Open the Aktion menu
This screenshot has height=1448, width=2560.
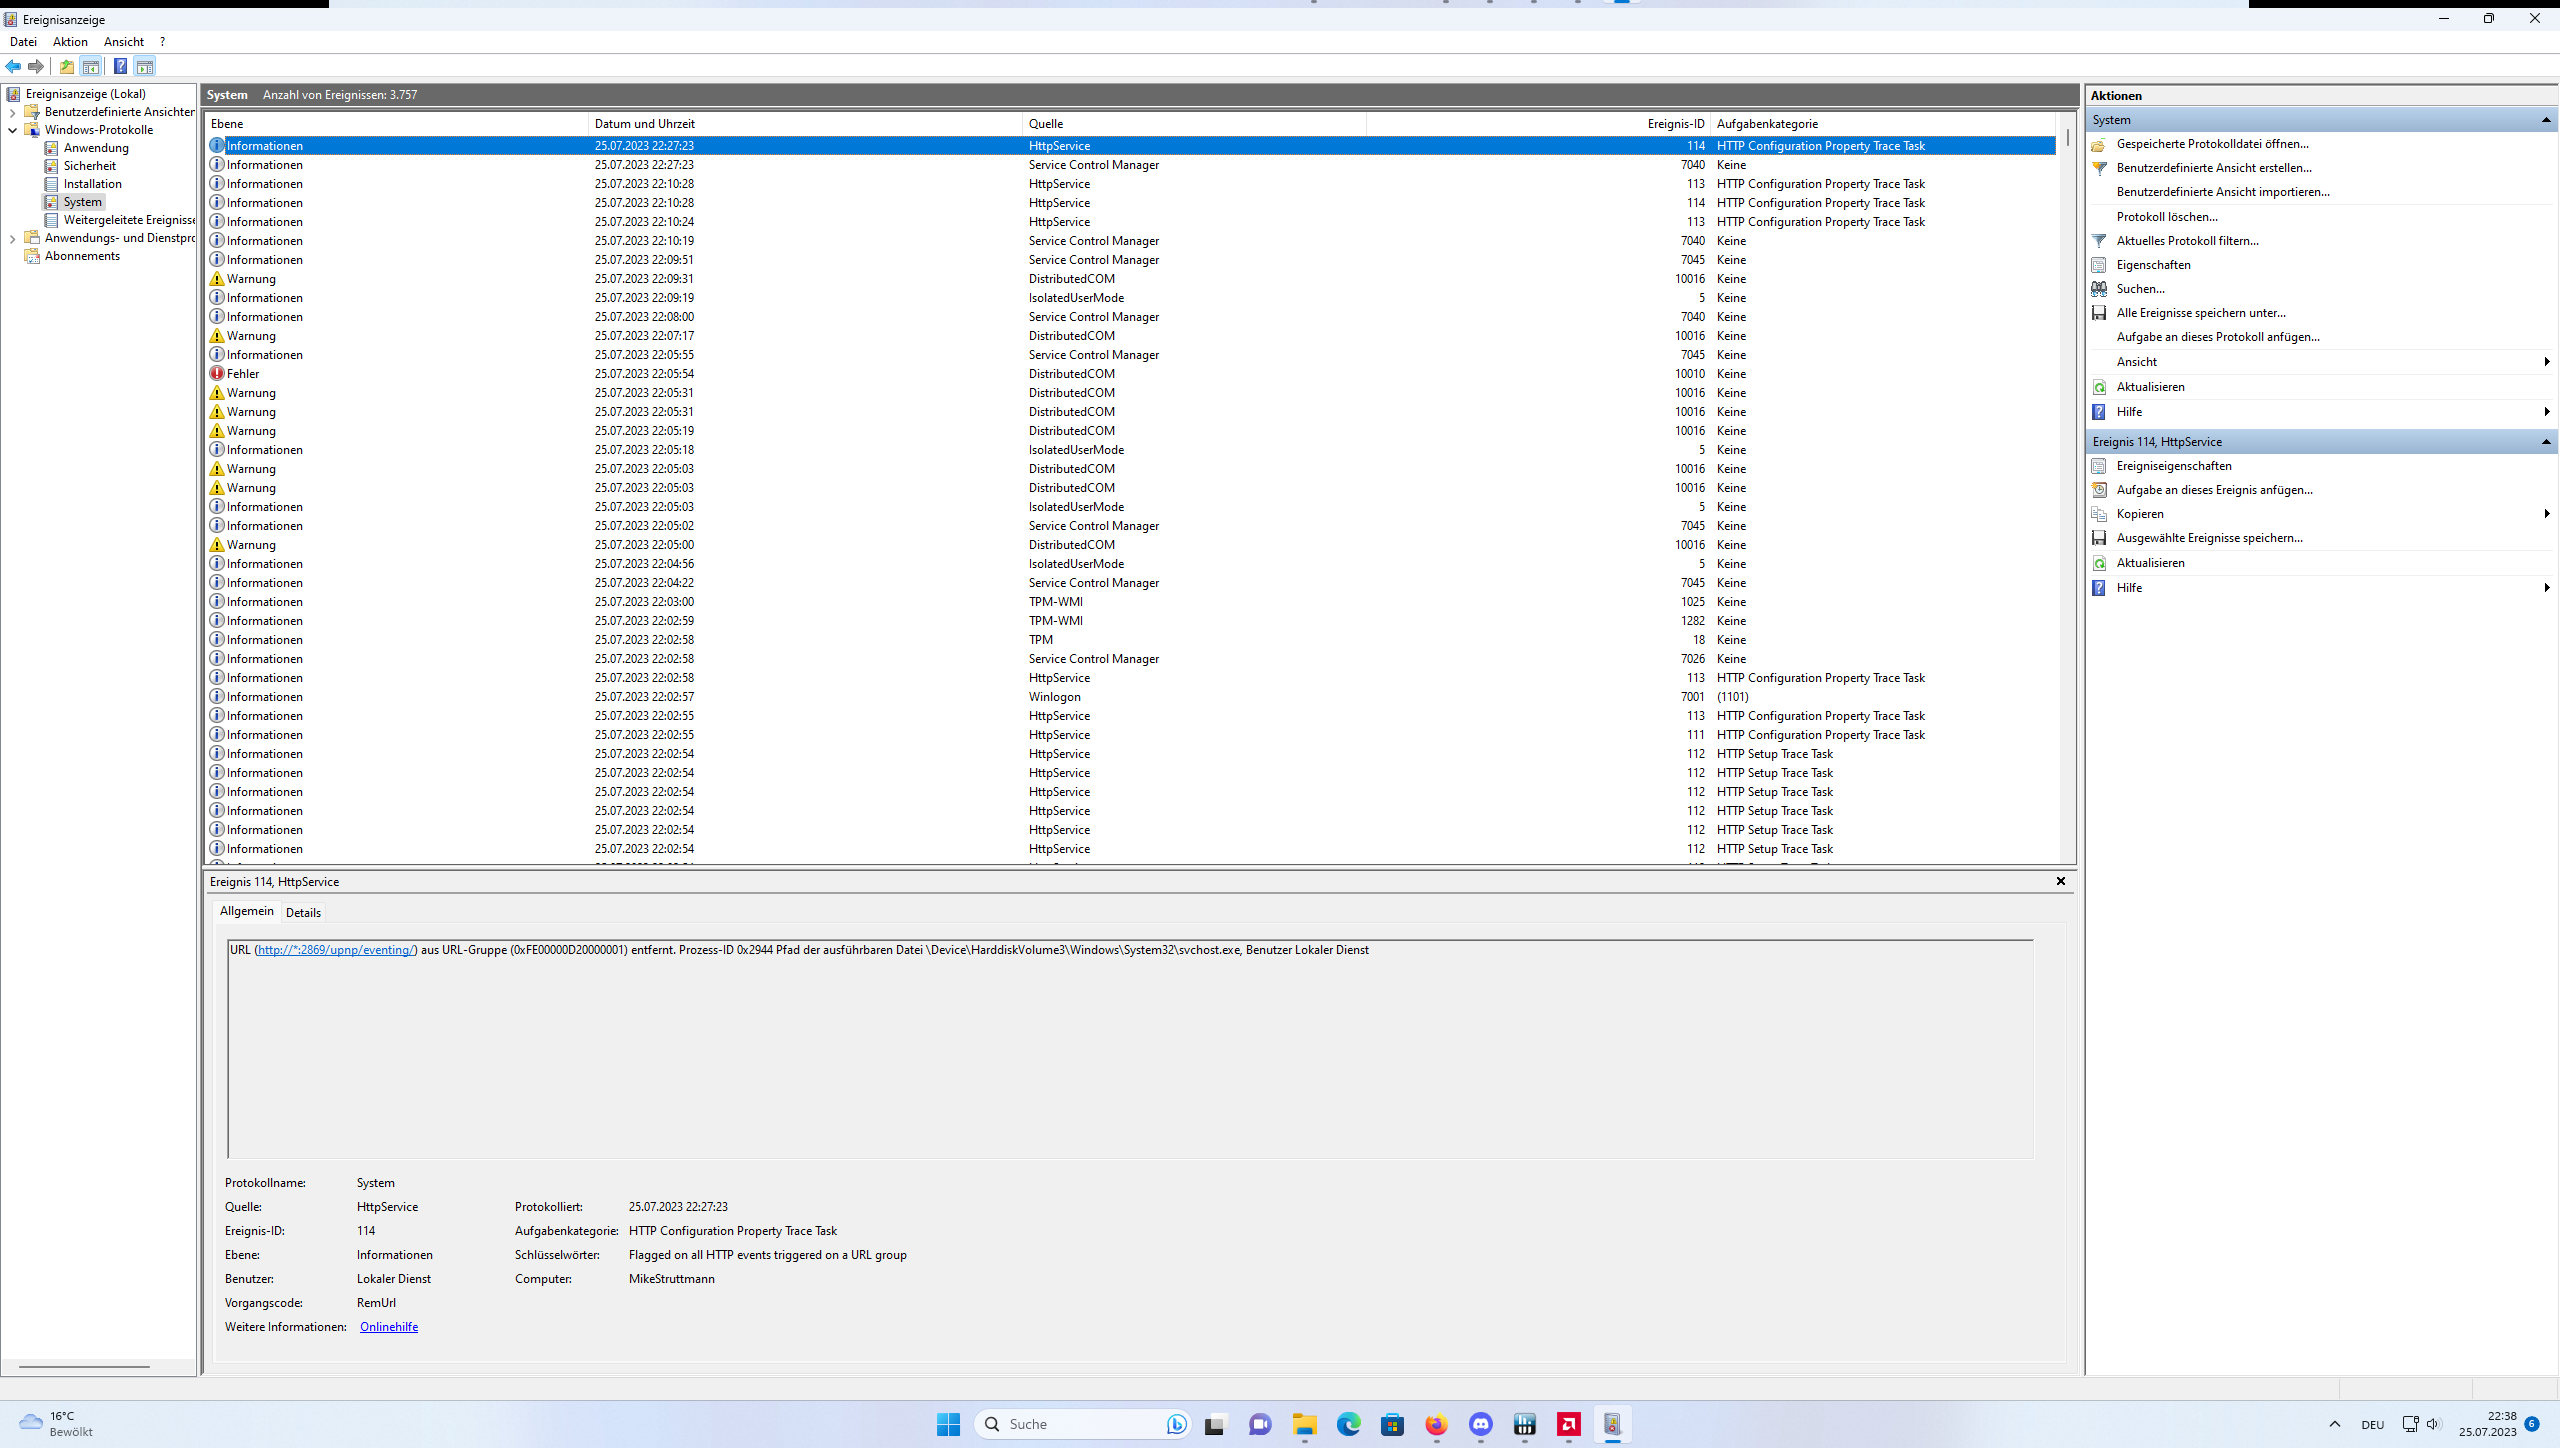coord(70,42)
